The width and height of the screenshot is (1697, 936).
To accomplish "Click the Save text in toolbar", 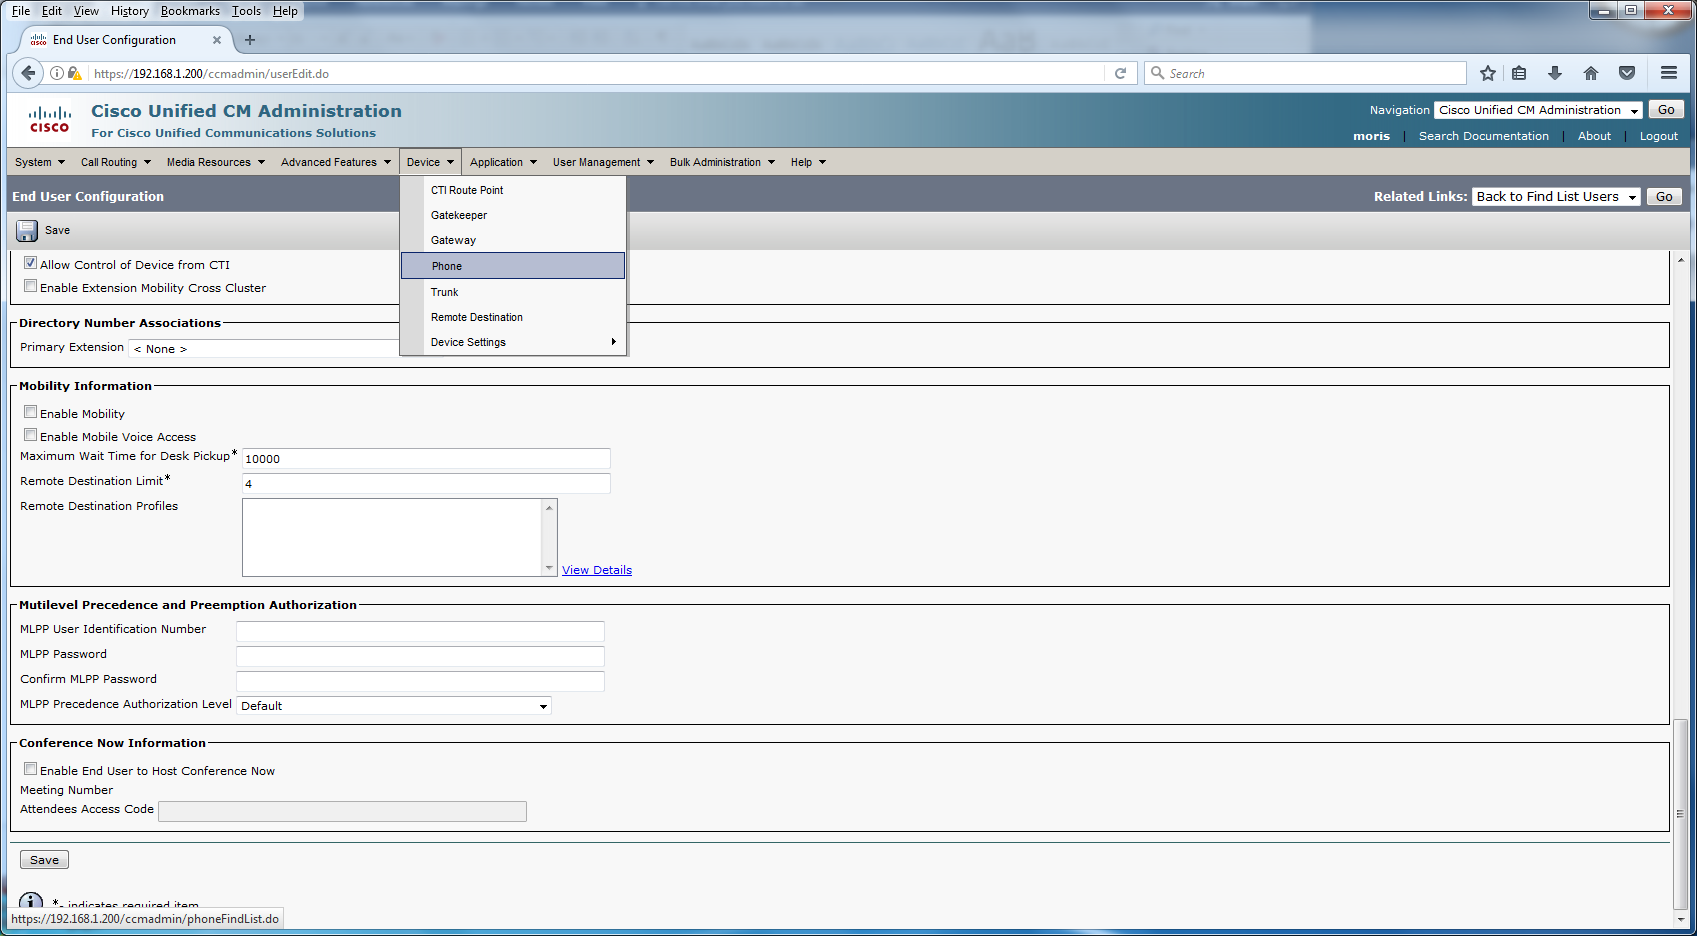I will (58, 230).
